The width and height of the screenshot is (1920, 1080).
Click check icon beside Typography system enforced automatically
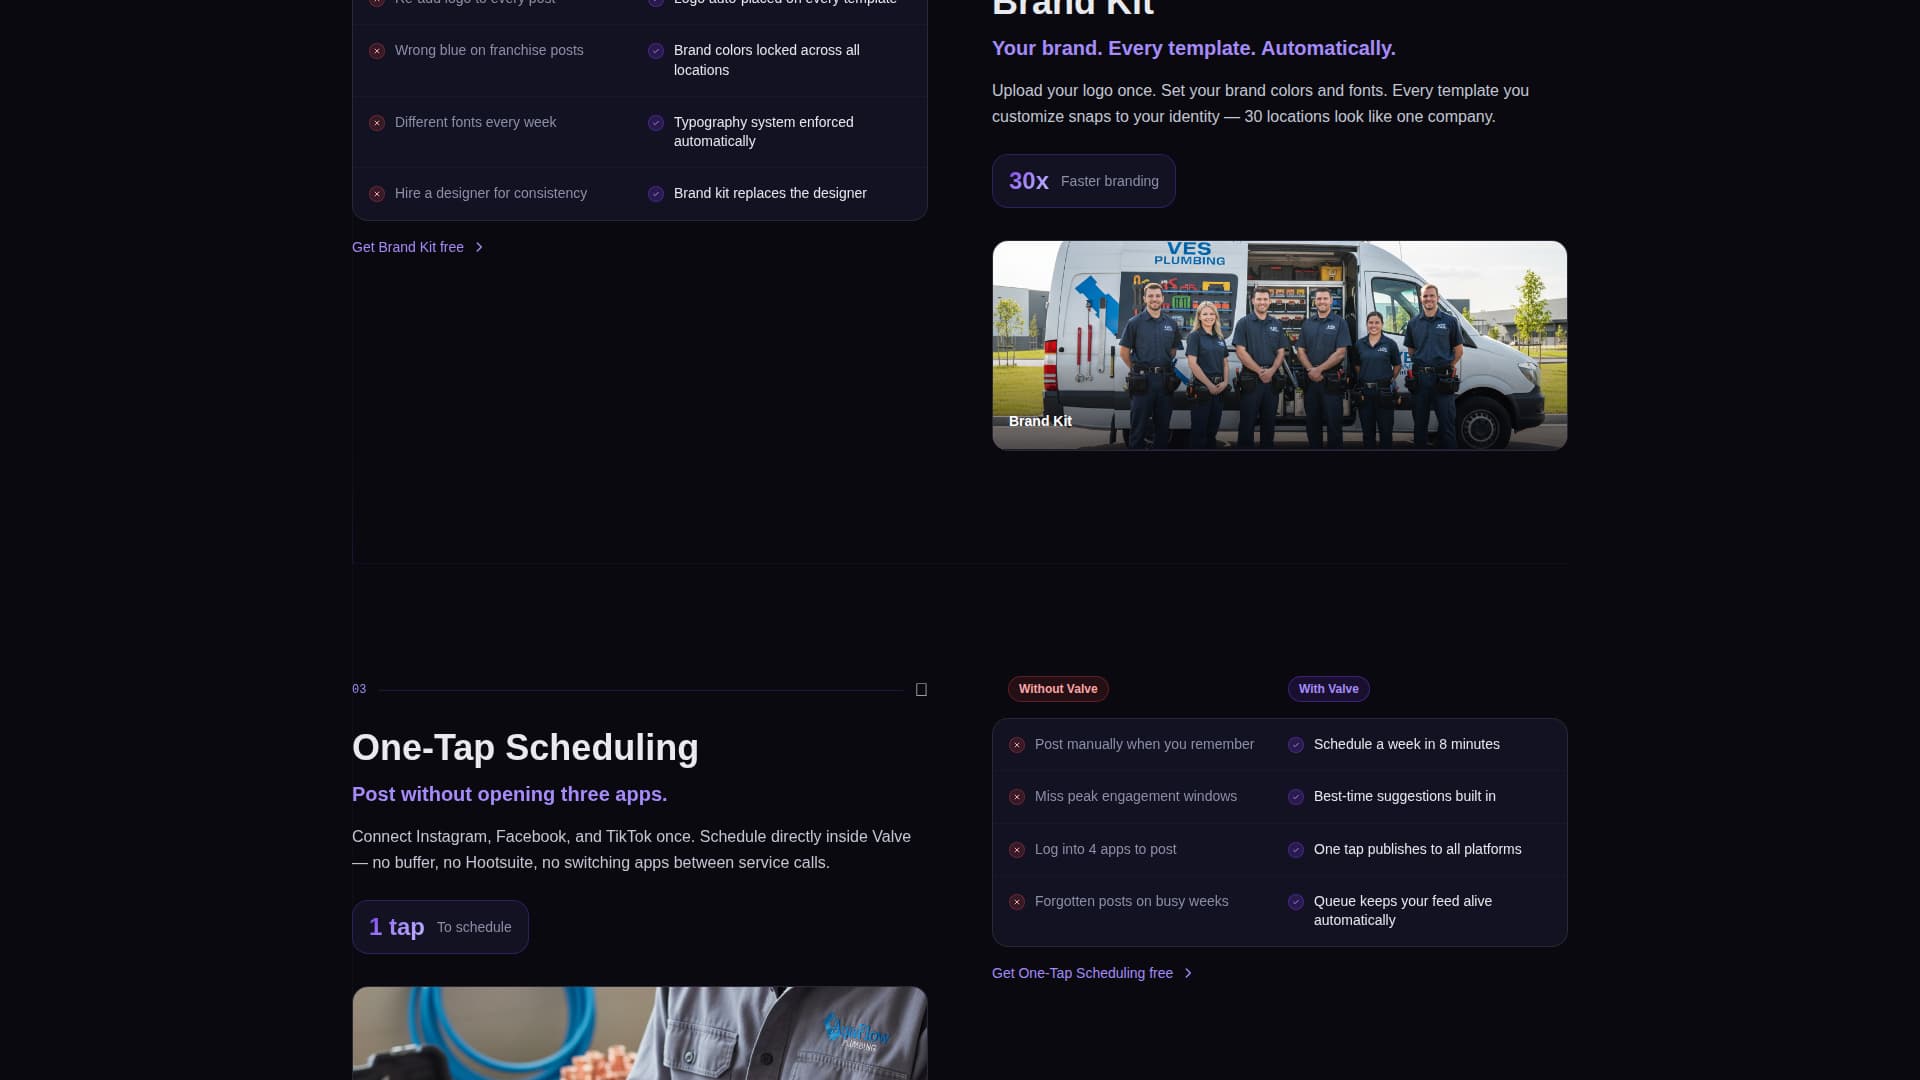click(656, 123)
